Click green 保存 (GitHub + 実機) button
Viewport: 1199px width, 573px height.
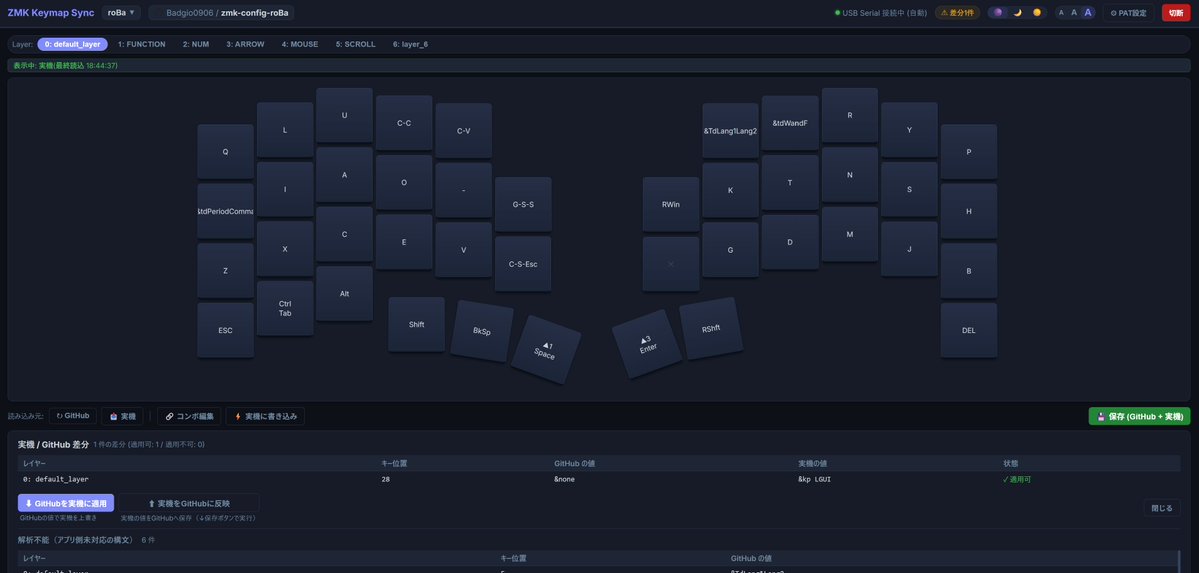click(x=1139, y=416)
